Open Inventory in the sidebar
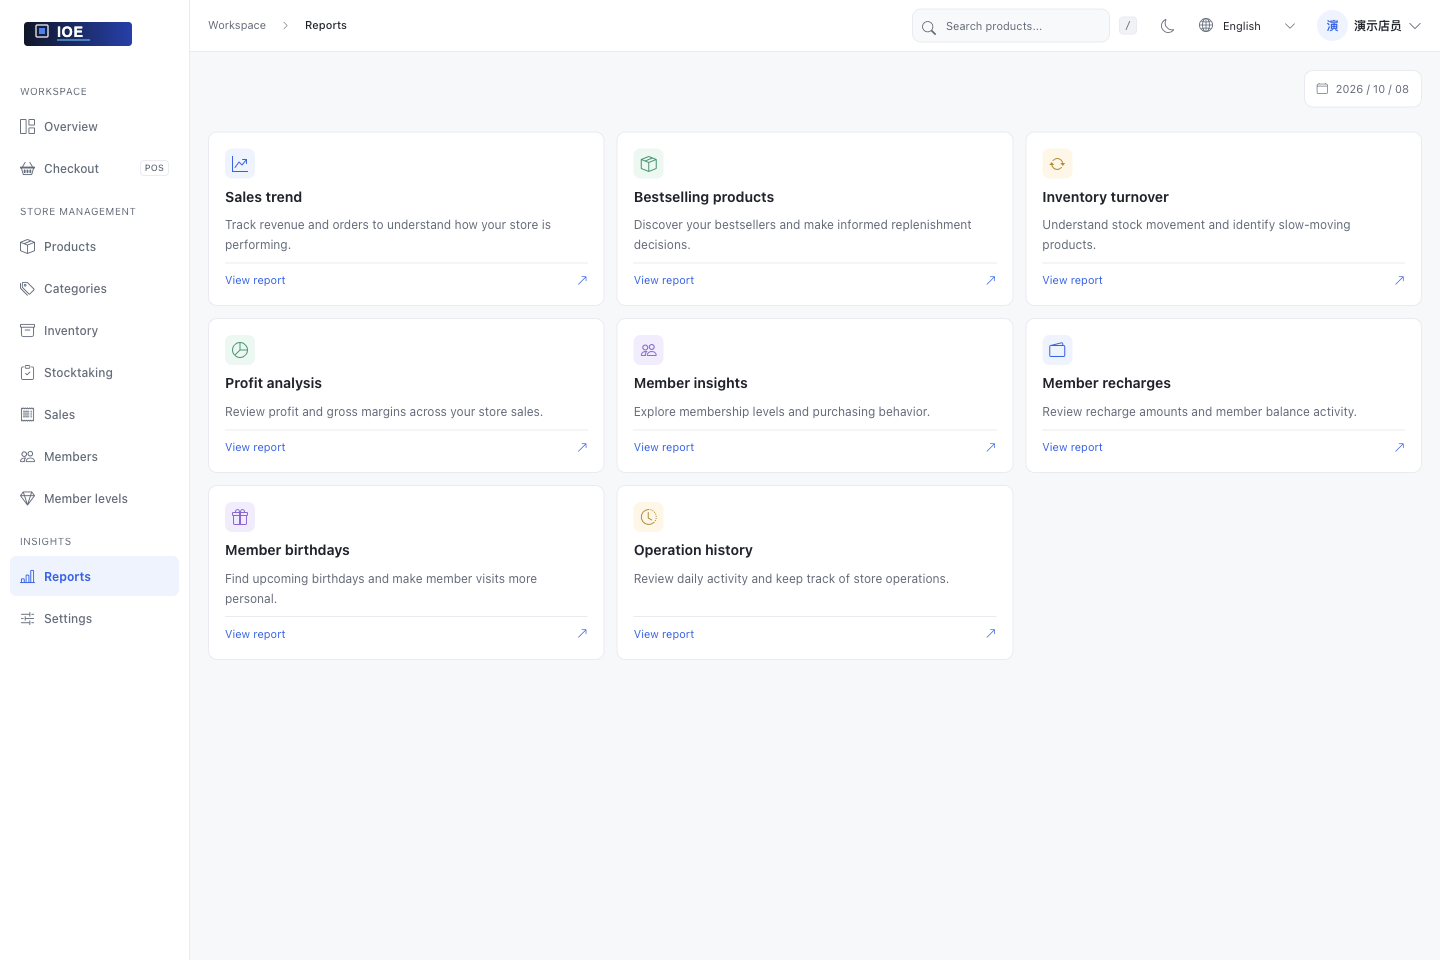The image size is (1440, 960). tap(94, 331)
